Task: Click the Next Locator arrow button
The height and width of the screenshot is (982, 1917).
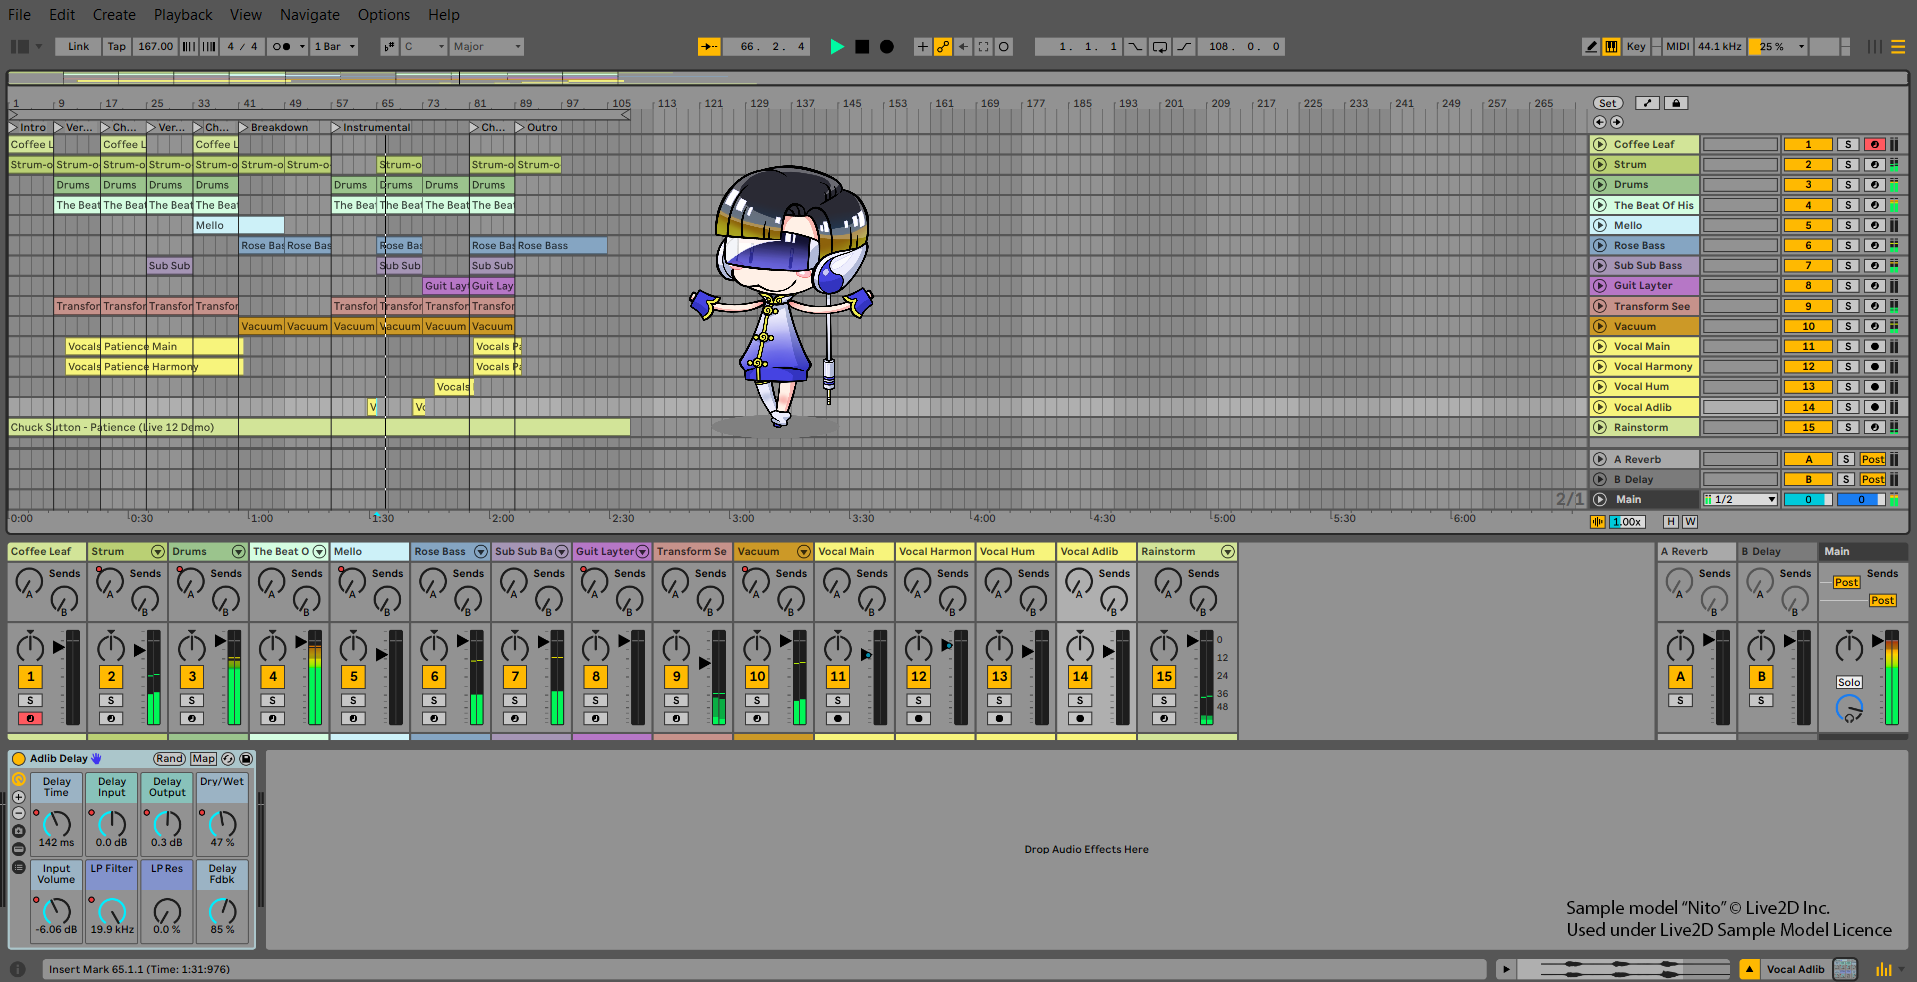Action: pyautogui.click(x=1616, y=122)
